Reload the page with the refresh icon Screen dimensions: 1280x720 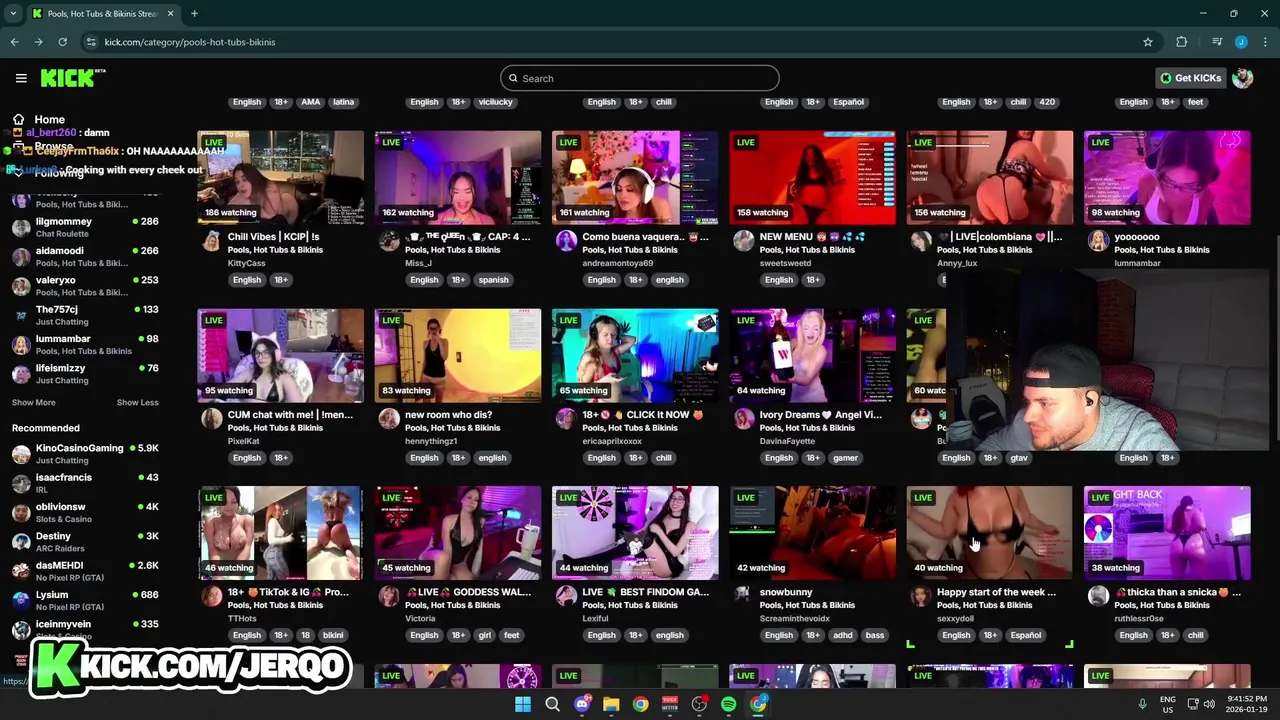[62, 42]
